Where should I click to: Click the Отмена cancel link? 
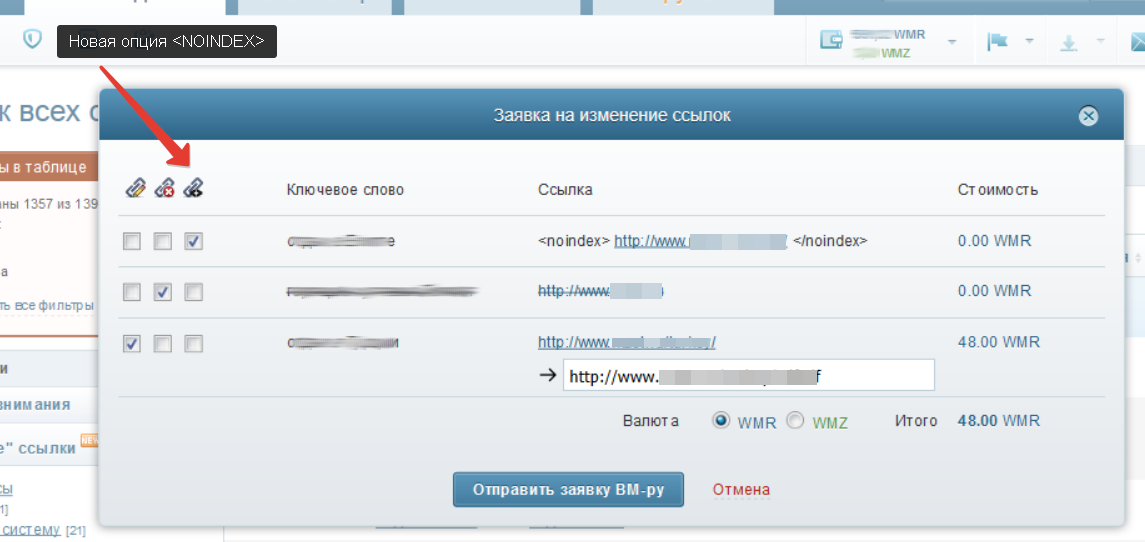[x=741, y=489]
